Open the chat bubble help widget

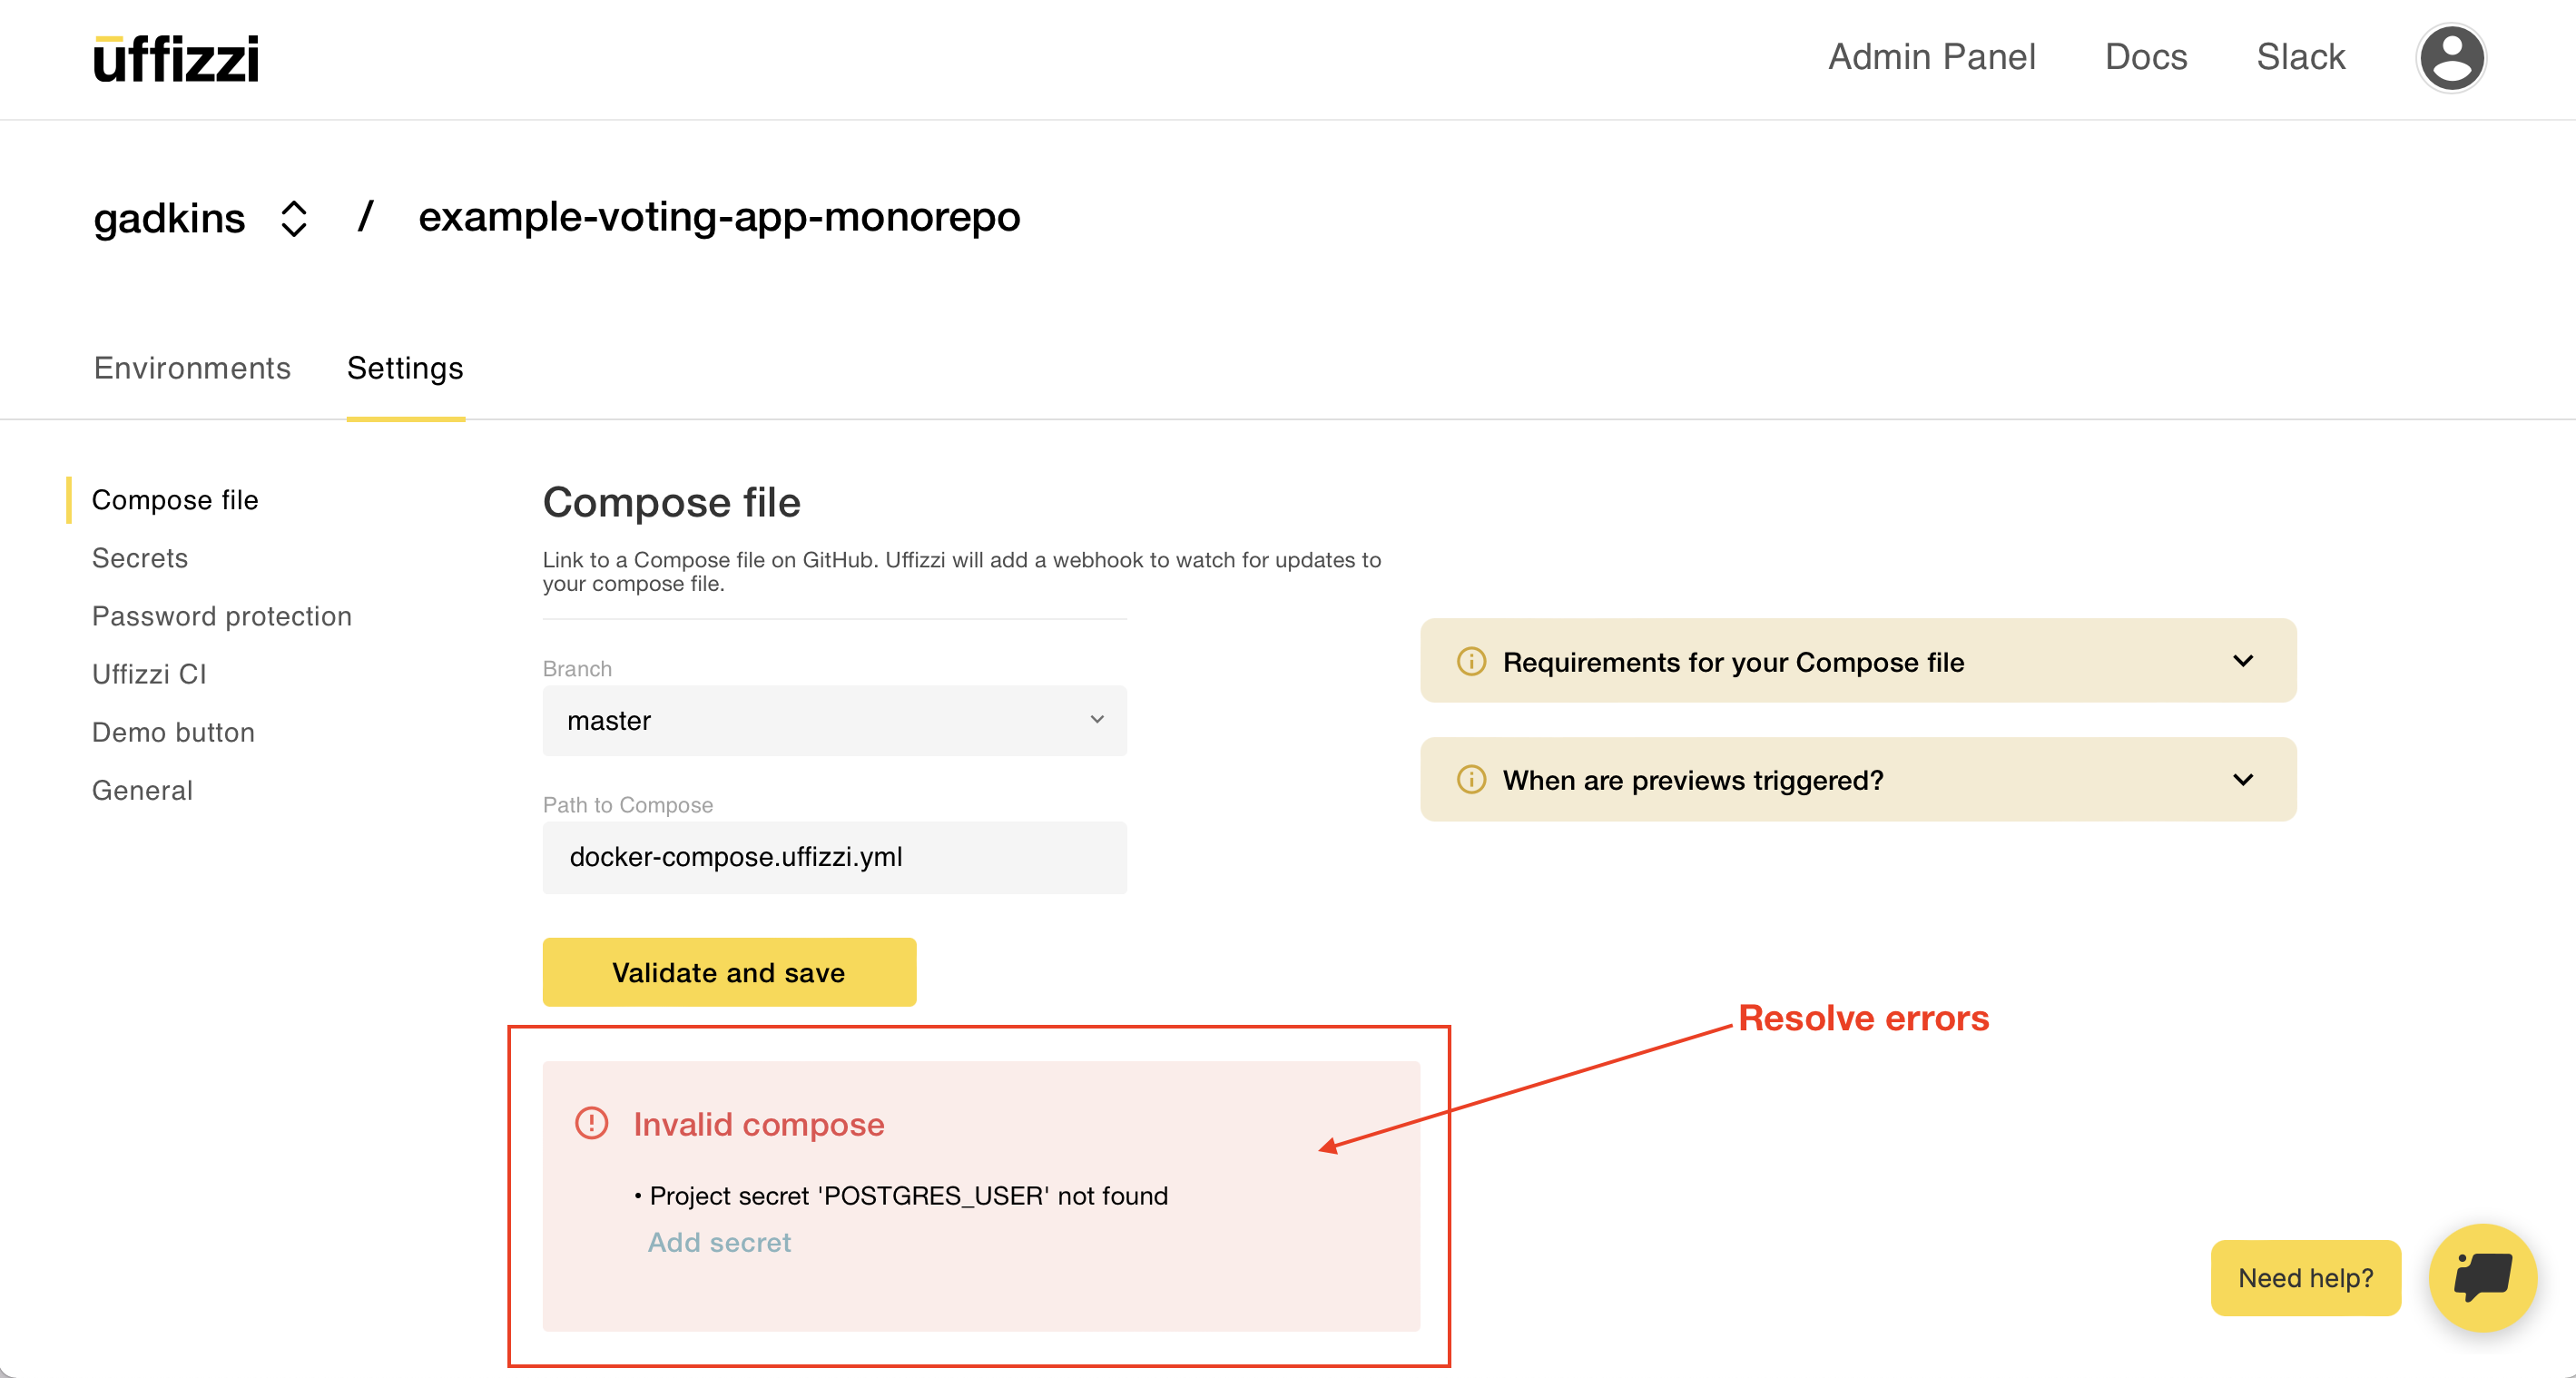click(x=2482, y=1277)
